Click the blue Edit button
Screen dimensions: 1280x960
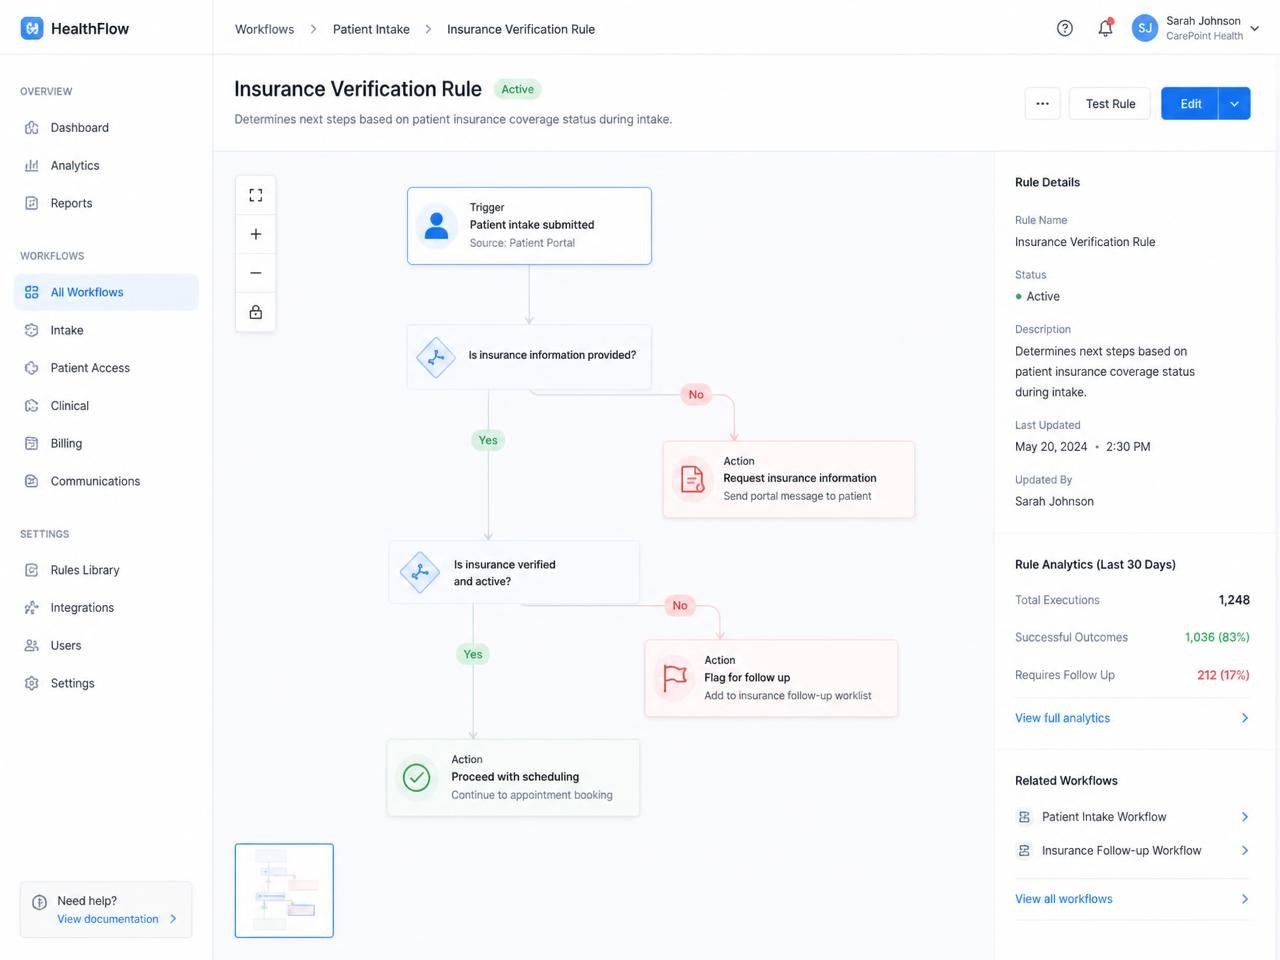click(1190, 104)
